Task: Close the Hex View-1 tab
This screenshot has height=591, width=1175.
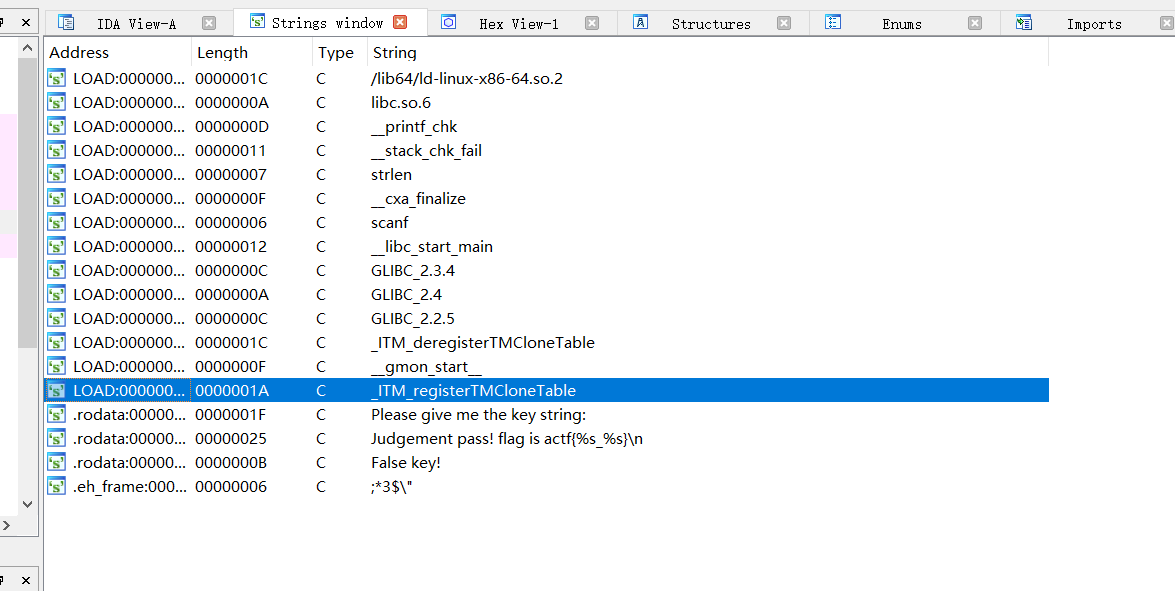Action: click(x=592, y=23)
